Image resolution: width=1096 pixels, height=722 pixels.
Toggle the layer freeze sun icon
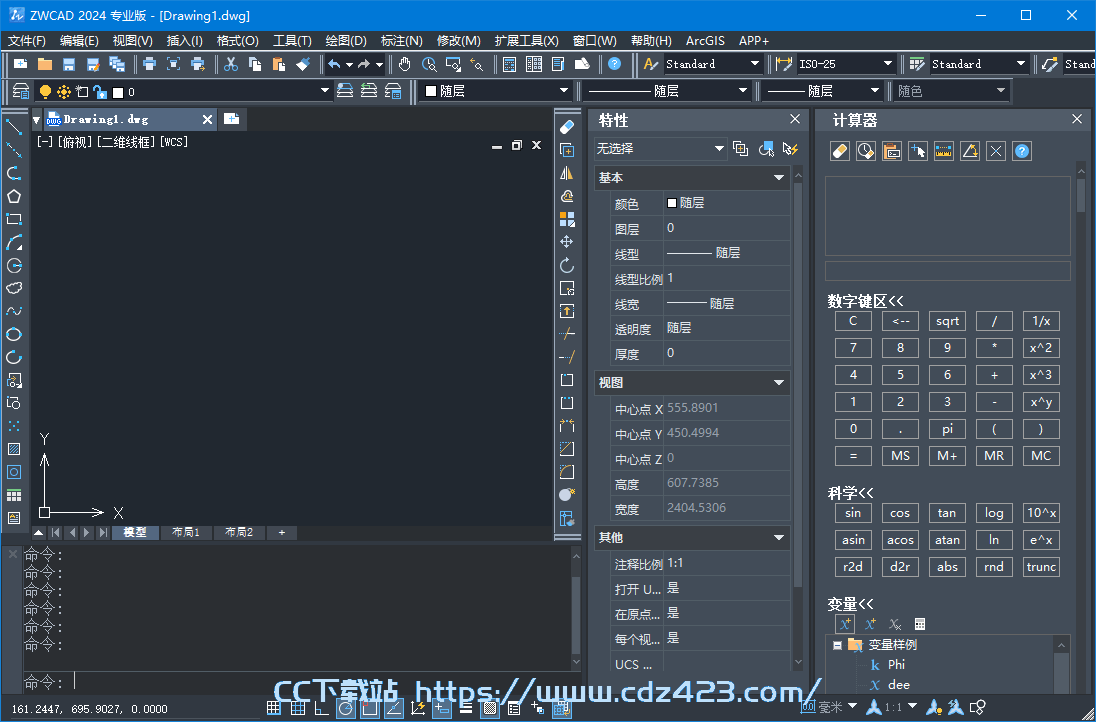(64, 92)
